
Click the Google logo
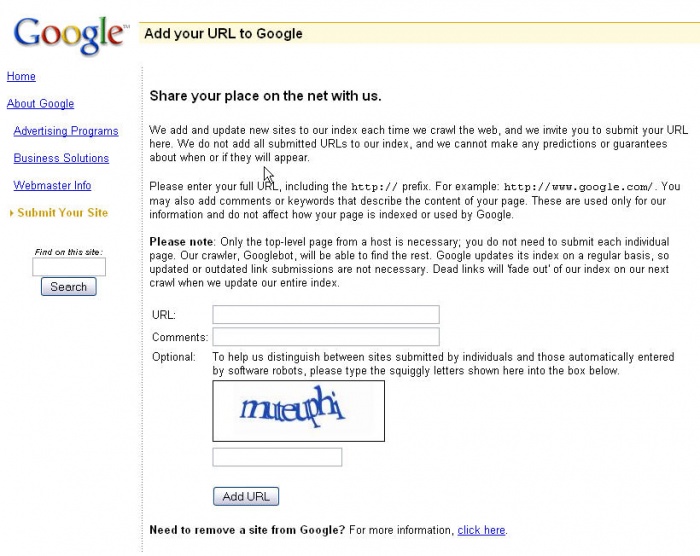[x=69, y=34]
